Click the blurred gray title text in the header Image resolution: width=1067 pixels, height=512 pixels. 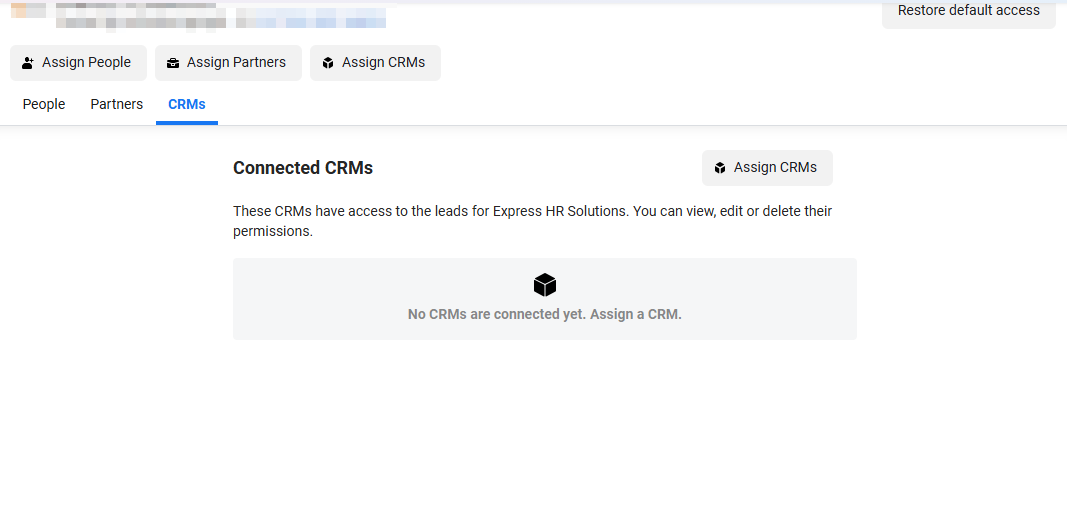(140, 16)
